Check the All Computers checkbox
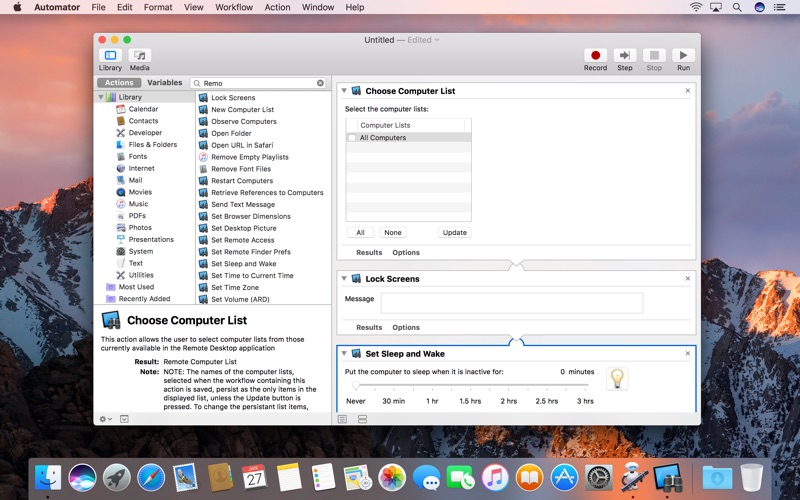This screenshot has width=800, height=500. [352, 137]
